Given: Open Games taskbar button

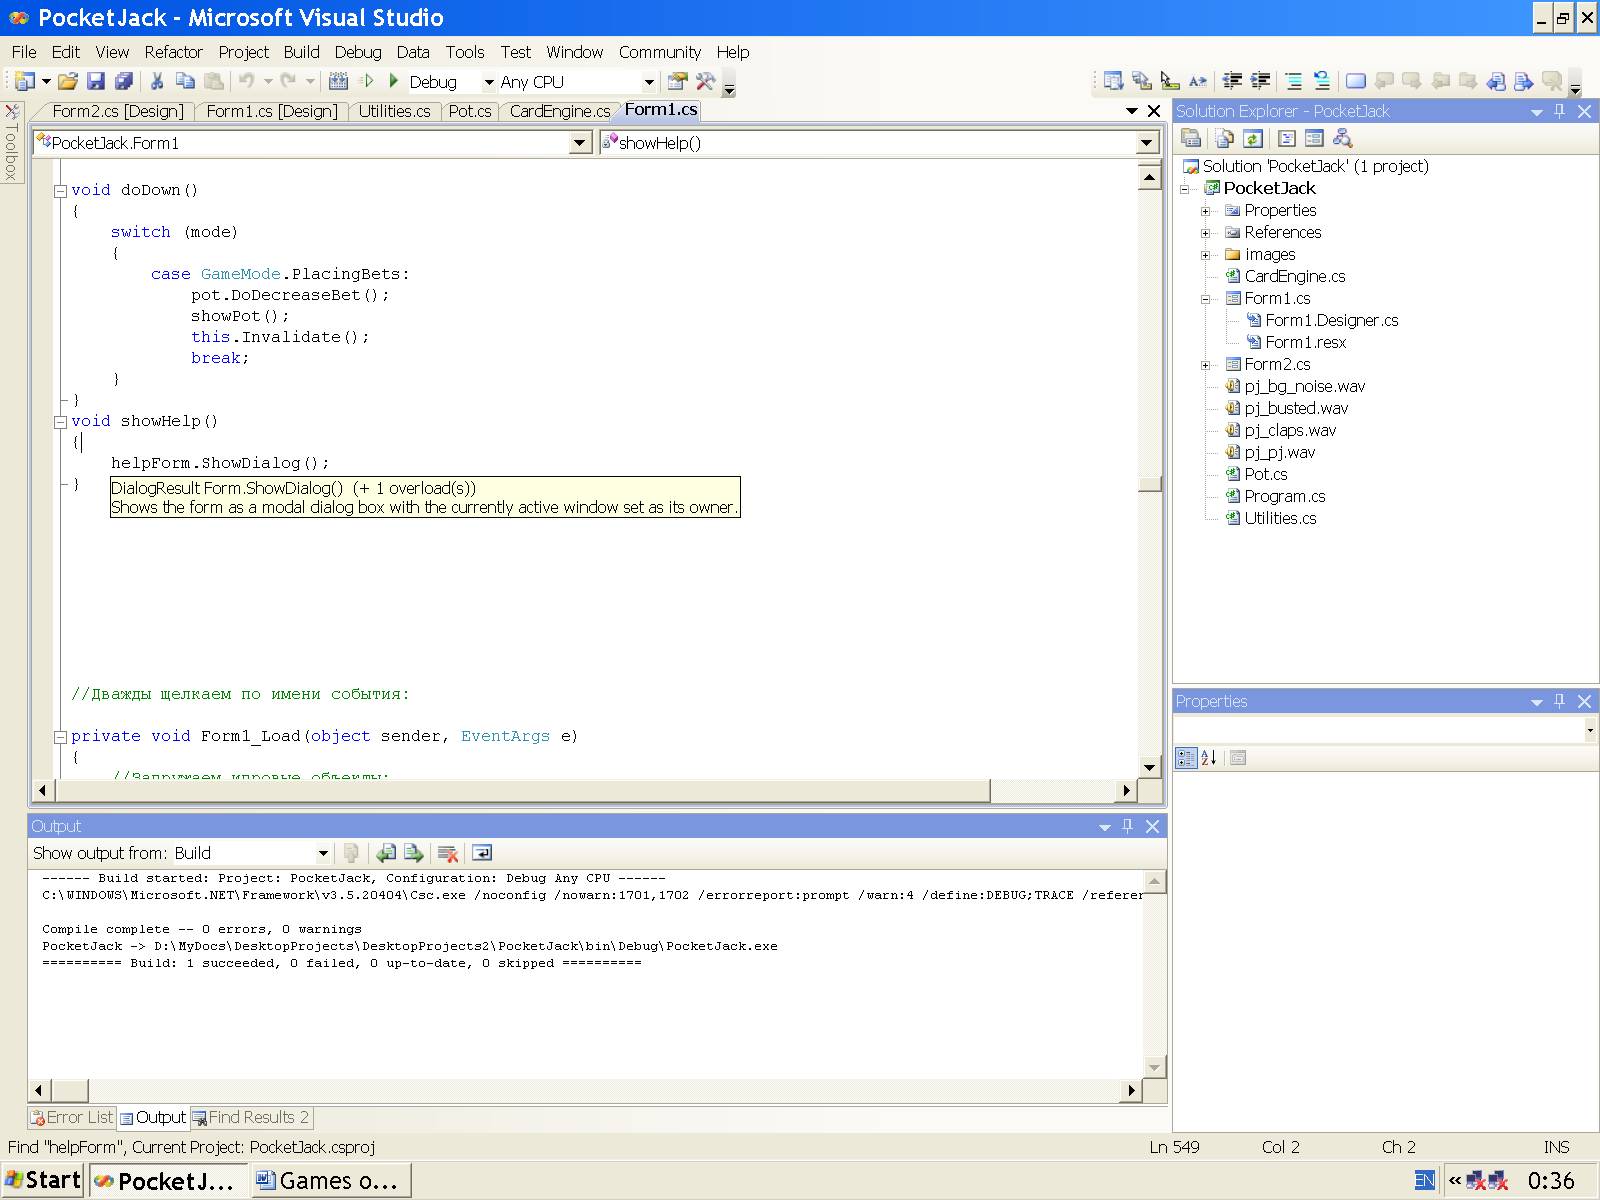Looking at the screenshot, I should pos(330,1181).
